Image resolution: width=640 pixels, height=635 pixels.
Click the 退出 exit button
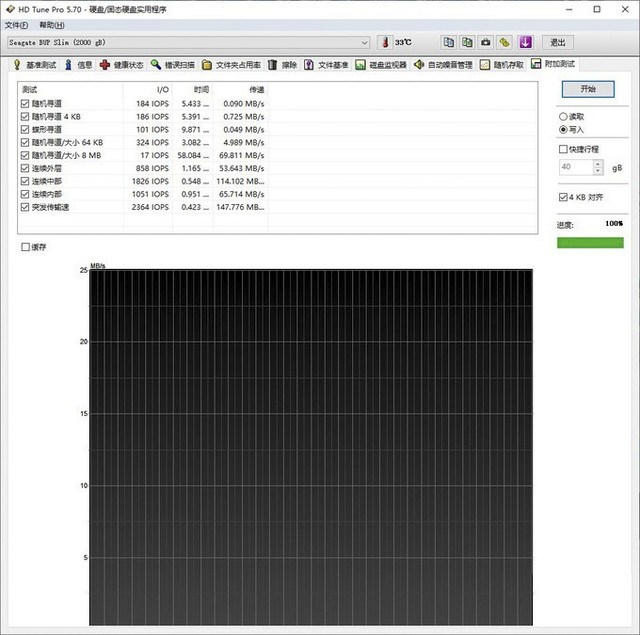[x=558, y=42]
